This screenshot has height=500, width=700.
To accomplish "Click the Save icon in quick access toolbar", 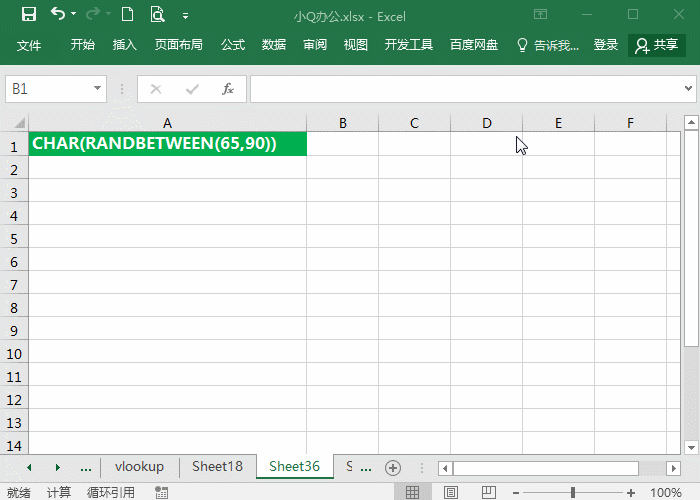I will pos(28,15).
